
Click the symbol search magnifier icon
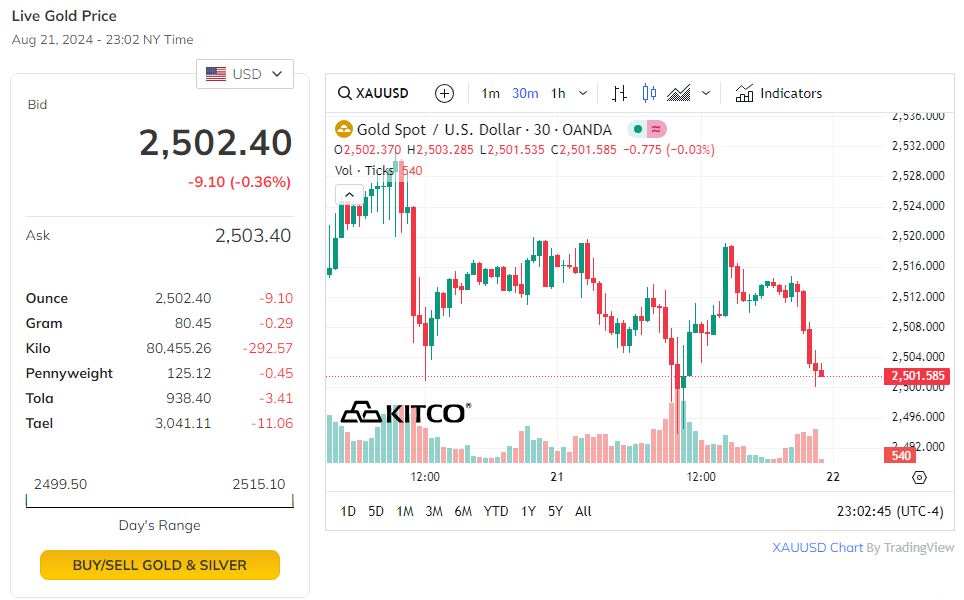point(344,94)
